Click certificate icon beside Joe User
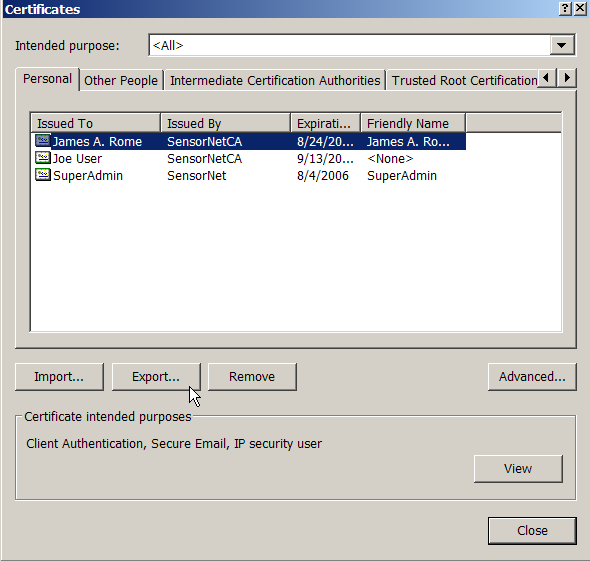590x561 pixels. click(43, 158)
